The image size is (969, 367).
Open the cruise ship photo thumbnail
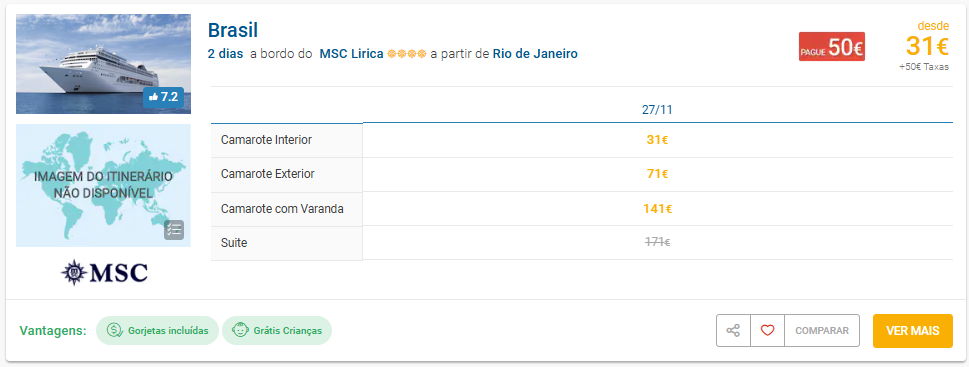tap(103, 64)
